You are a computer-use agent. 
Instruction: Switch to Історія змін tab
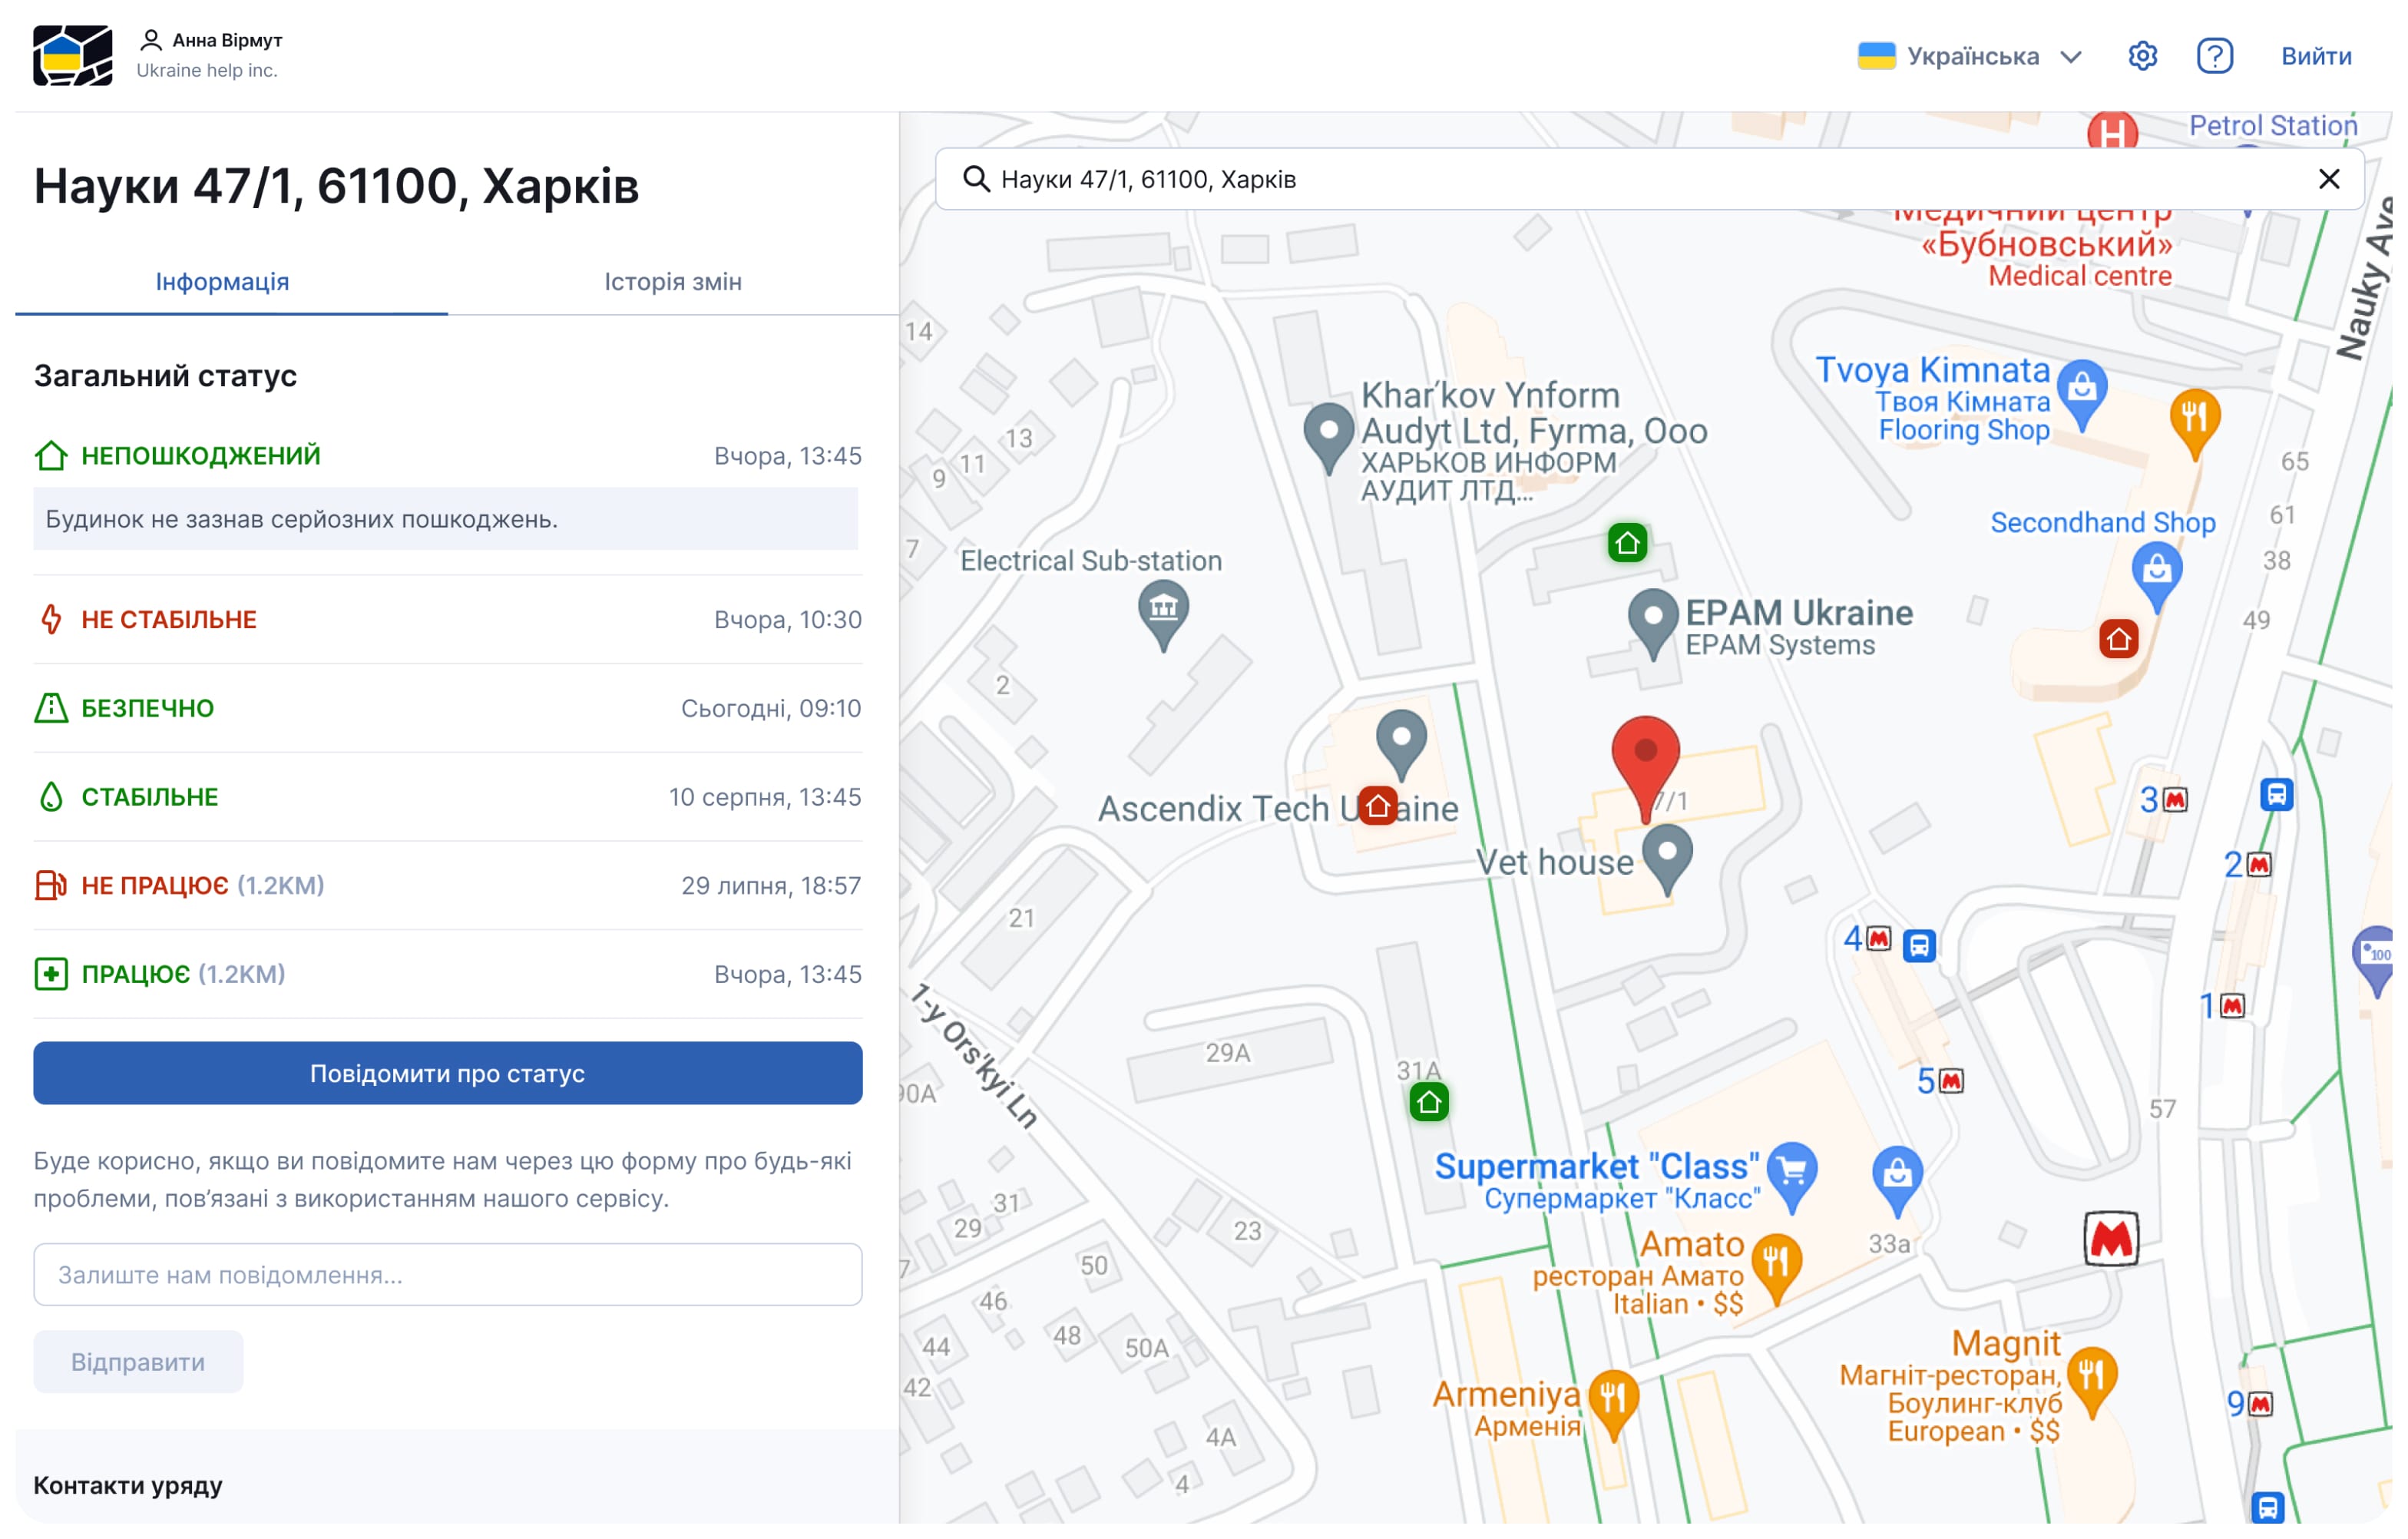coord(672,282)
